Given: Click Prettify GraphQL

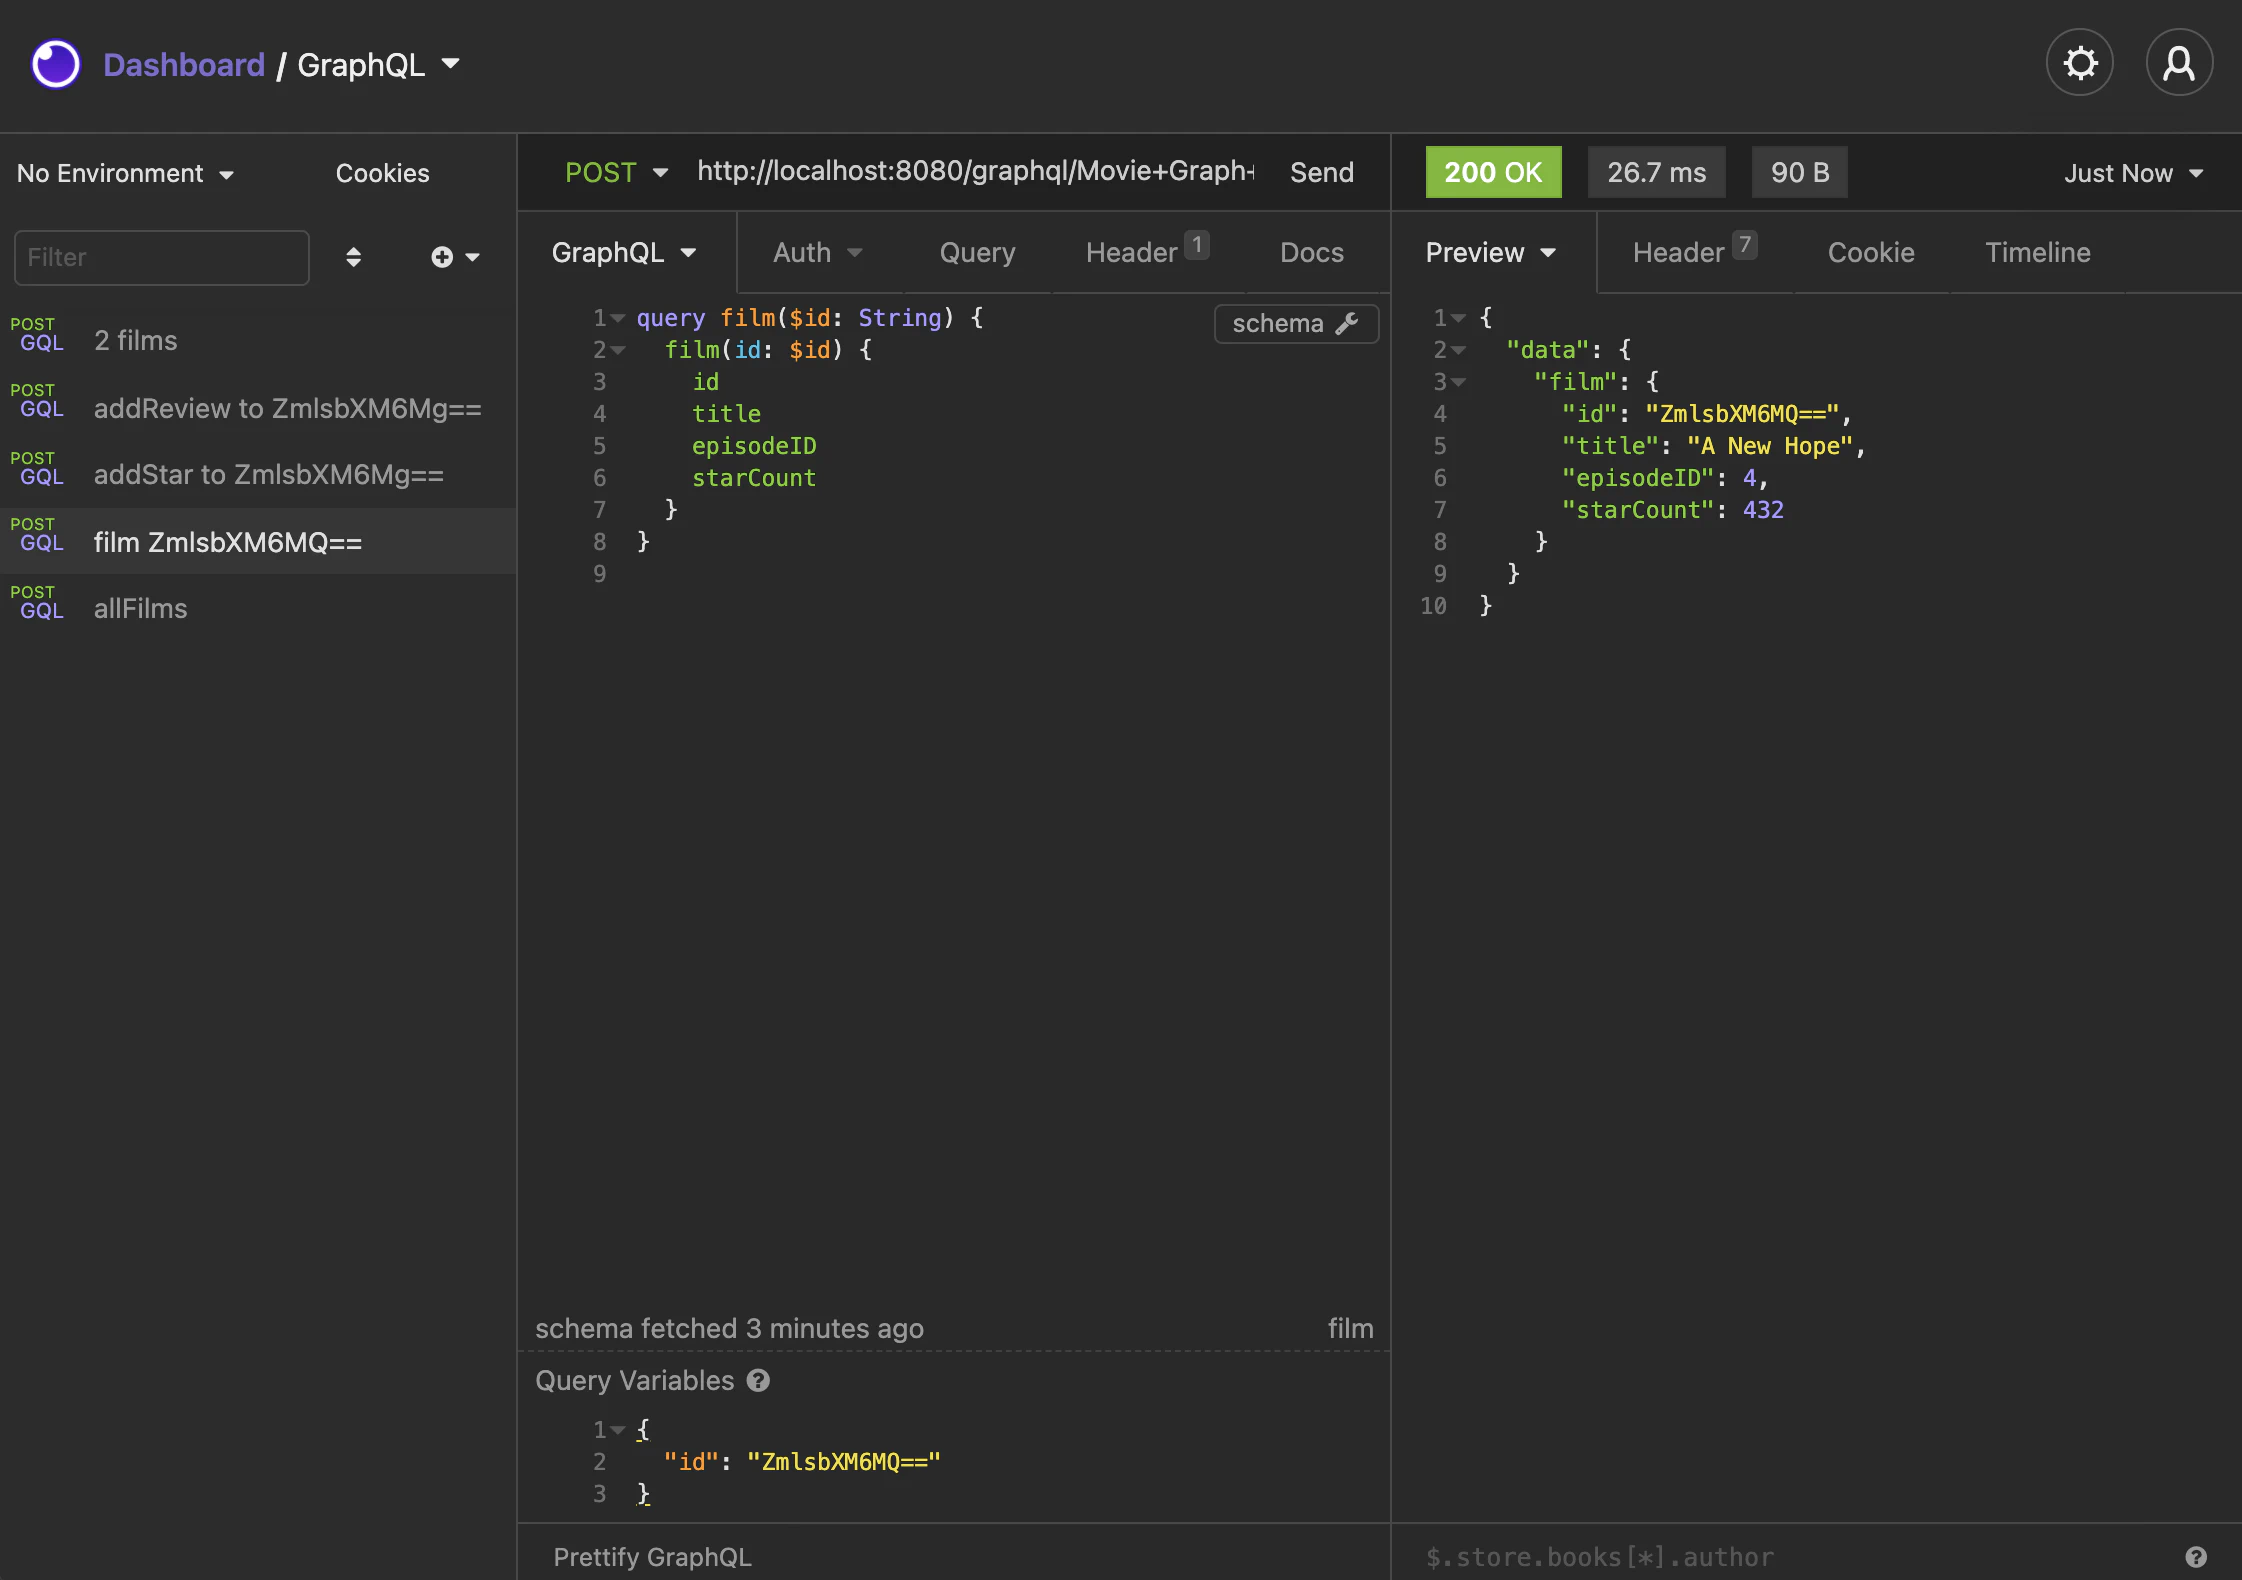Looking at the screenshot, I should click(x=652, y=1557).
